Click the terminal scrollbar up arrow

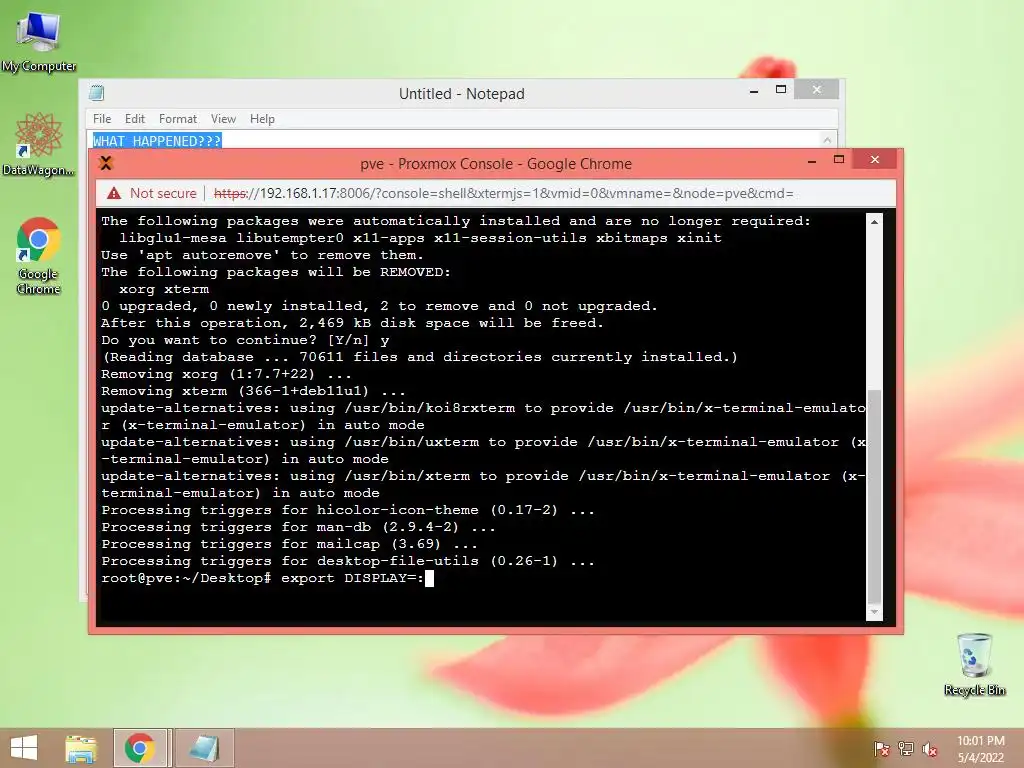874,222
